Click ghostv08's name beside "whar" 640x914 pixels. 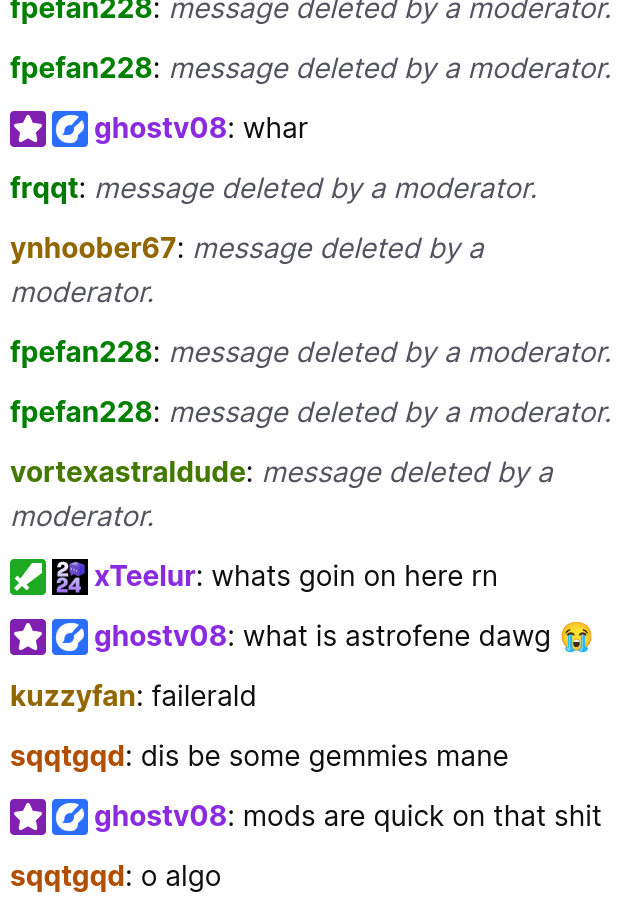coord(160,128)
